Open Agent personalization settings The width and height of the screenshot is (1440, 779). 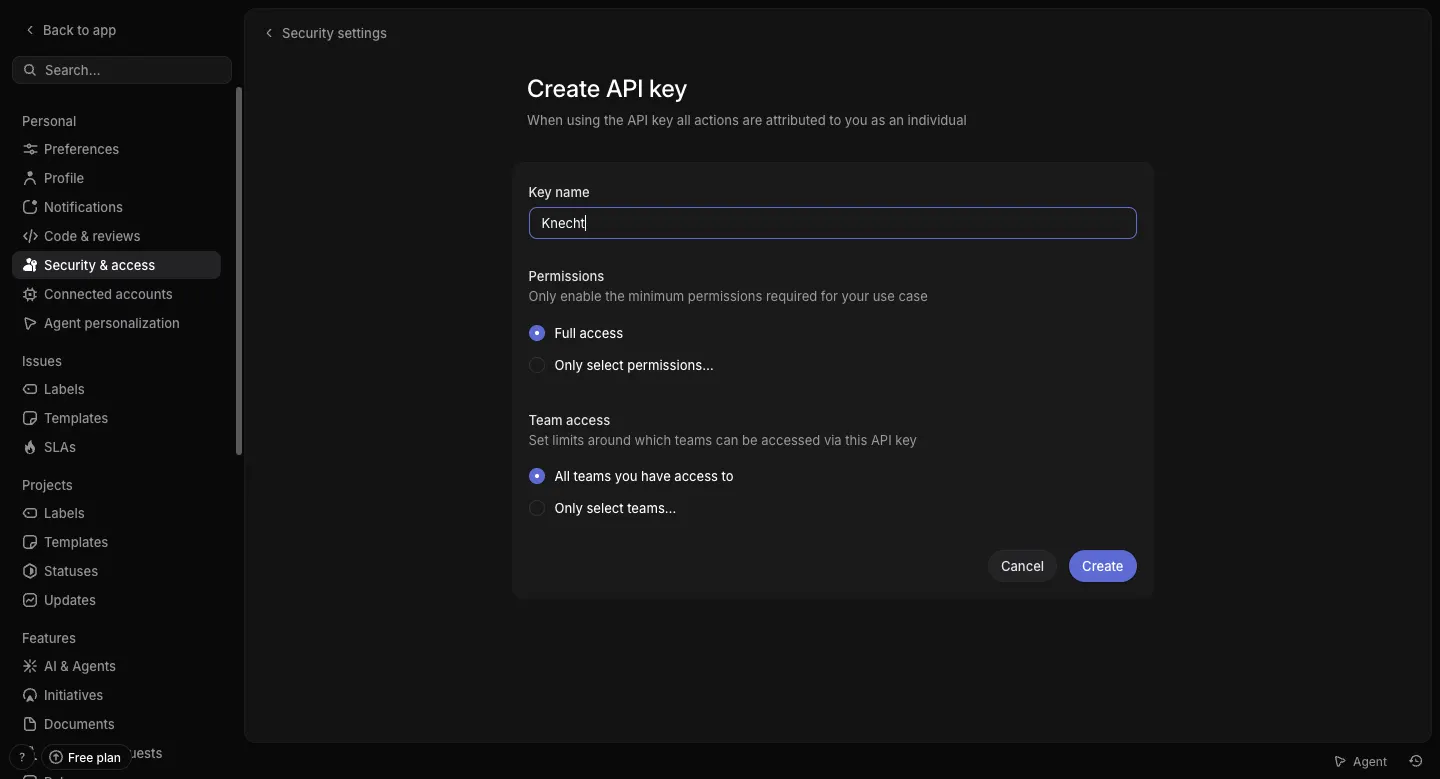tap(116, 323)
